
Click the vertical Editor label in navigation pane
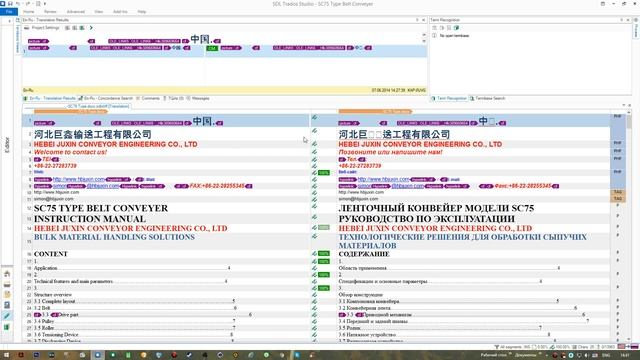tap(7, 145)
